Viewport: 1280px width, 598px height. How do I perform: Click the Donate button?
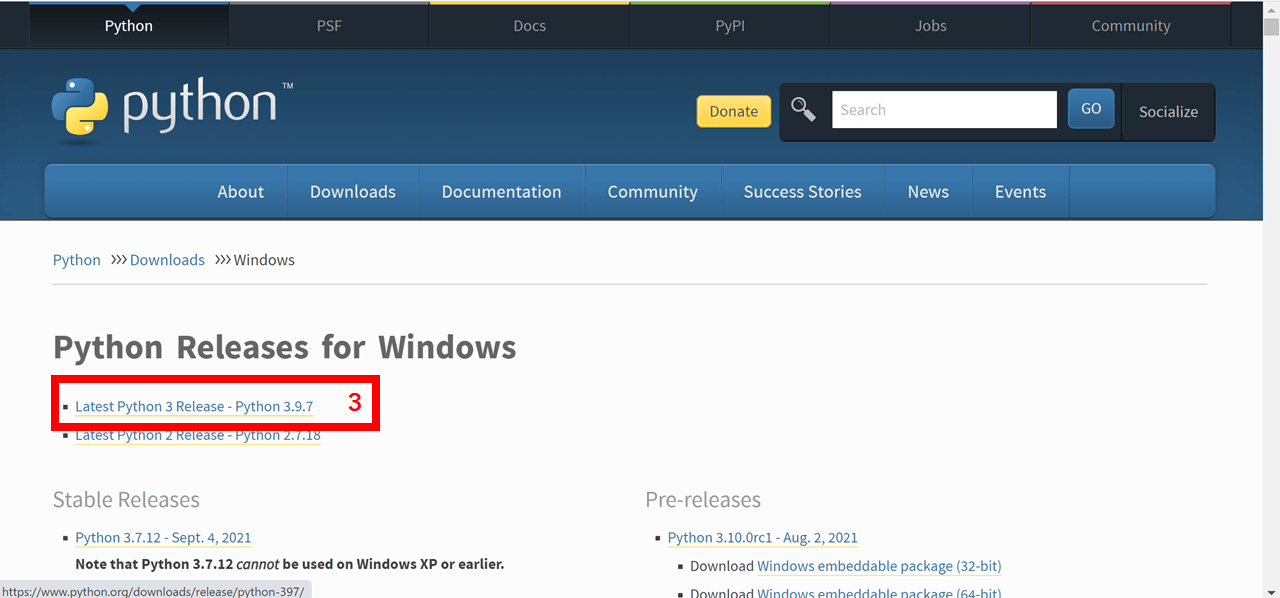[x=734, y=111]
